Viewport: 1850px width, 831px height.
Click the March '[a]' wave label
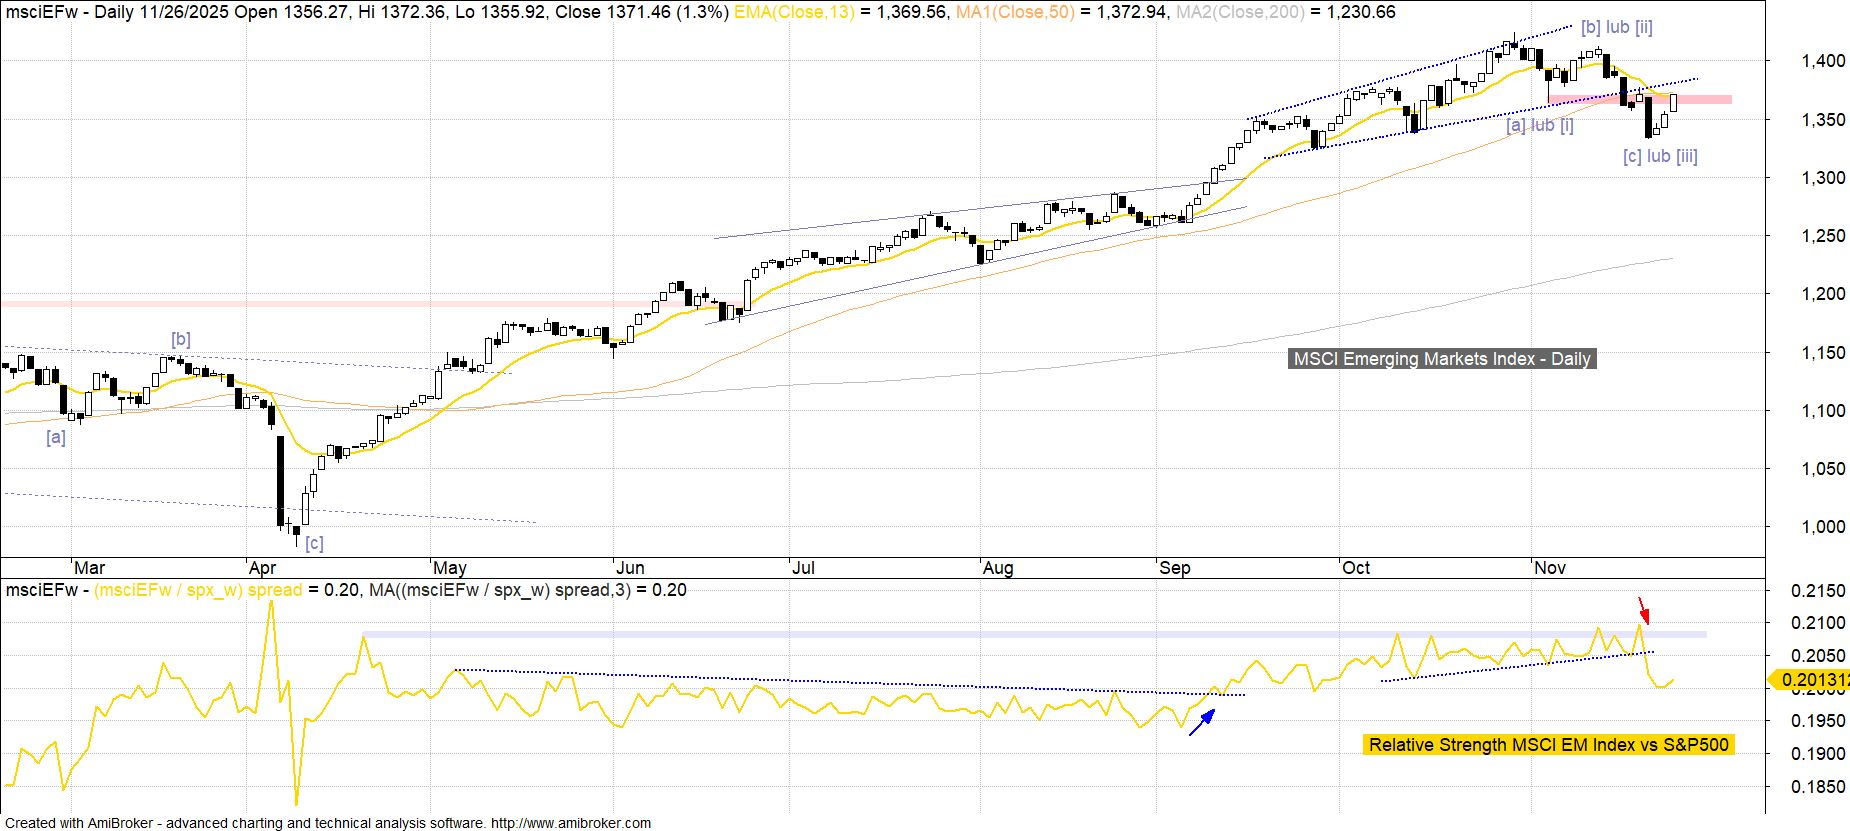click(x=56, y=437)
